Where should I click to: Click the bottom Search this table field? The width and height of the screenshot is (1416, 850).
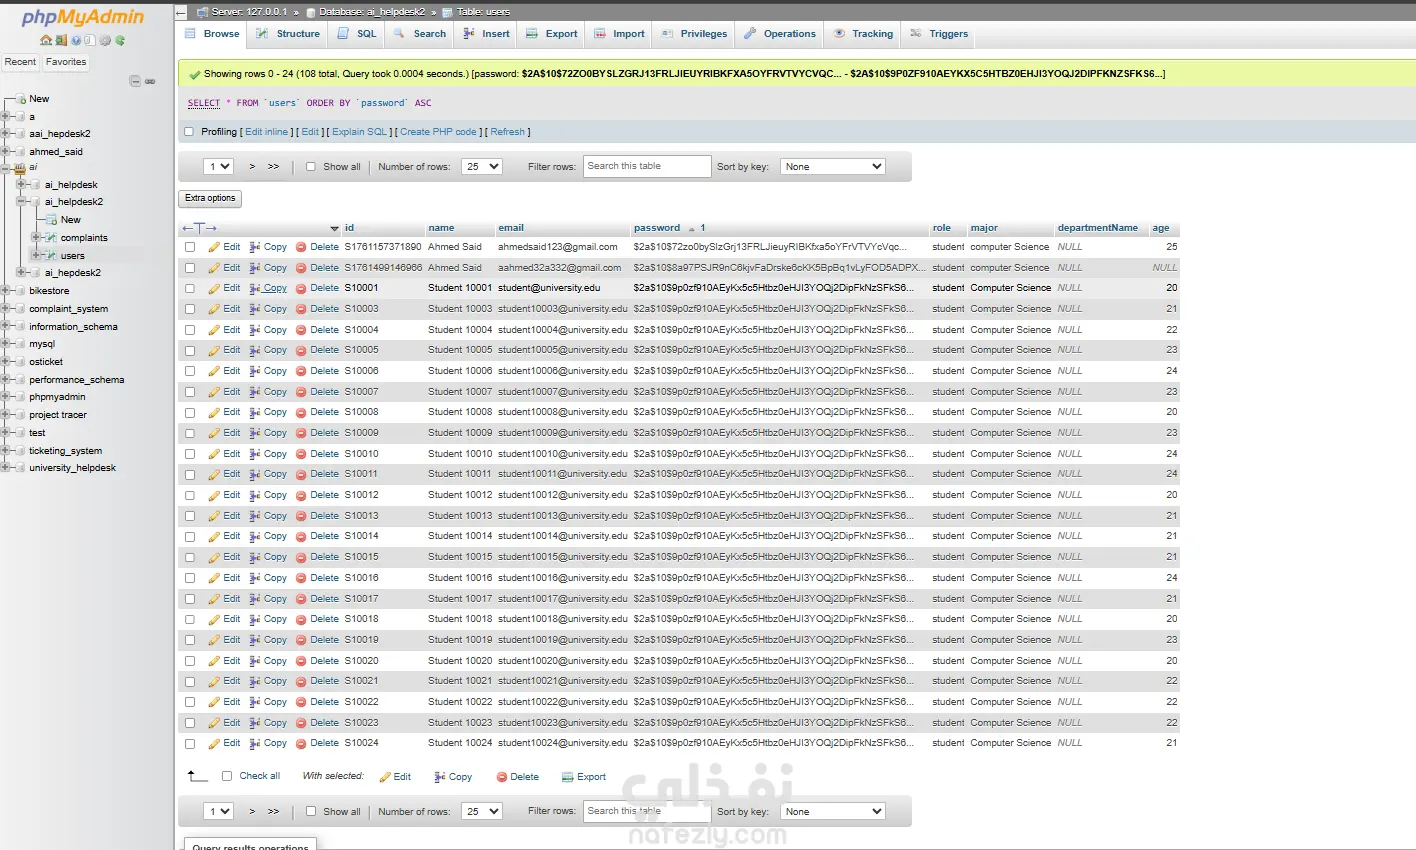click(x=647, y=811)
